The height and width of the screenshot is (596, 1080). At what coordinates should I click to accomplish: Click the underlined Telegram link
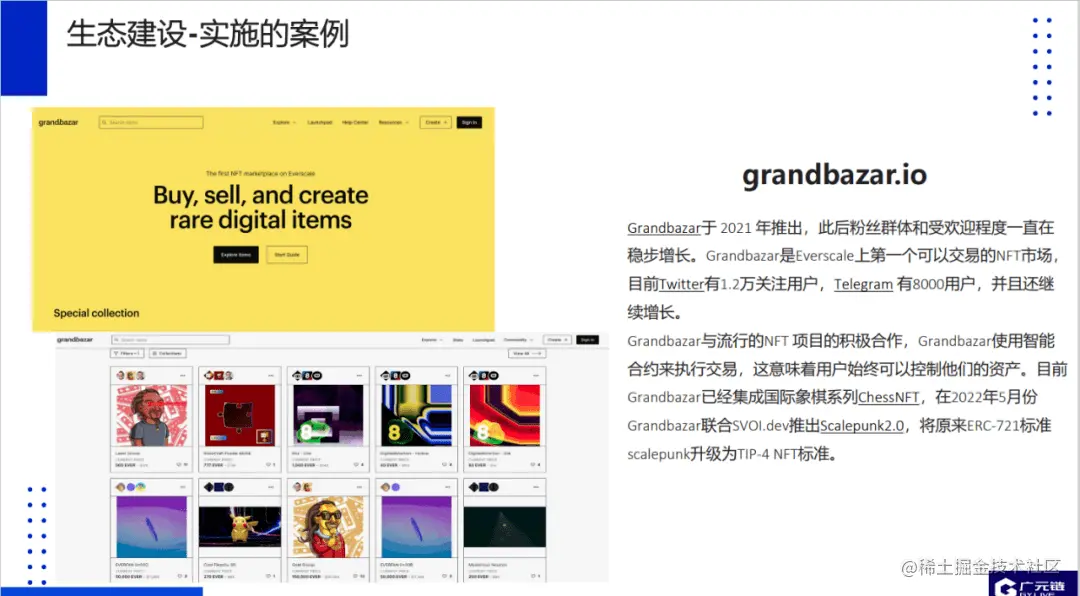(864, 284)
